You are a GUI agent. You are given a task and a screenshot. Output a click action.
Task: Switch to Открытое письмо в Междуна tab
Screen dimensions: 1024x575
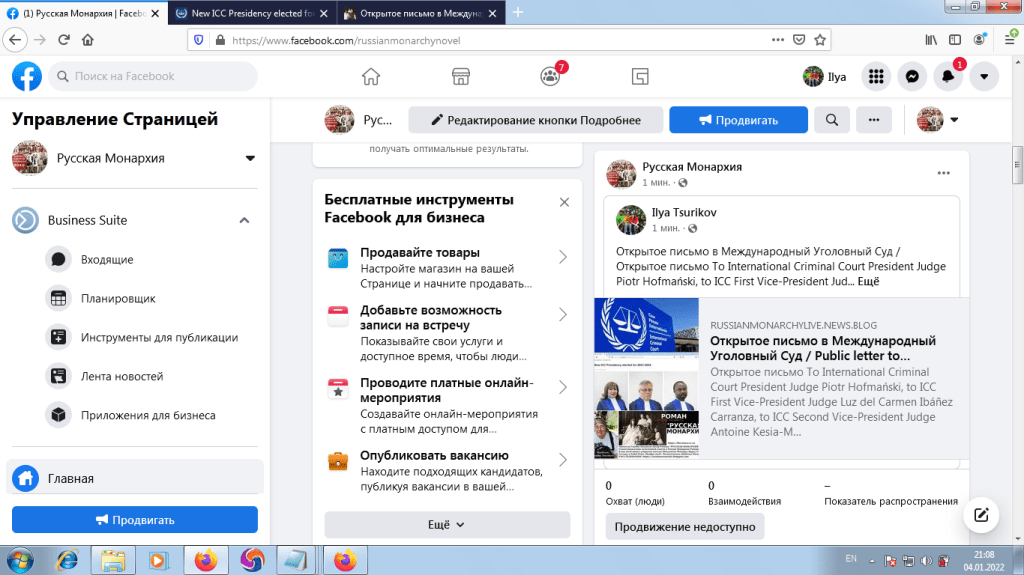pyautogui.click(x=420, y=13)
